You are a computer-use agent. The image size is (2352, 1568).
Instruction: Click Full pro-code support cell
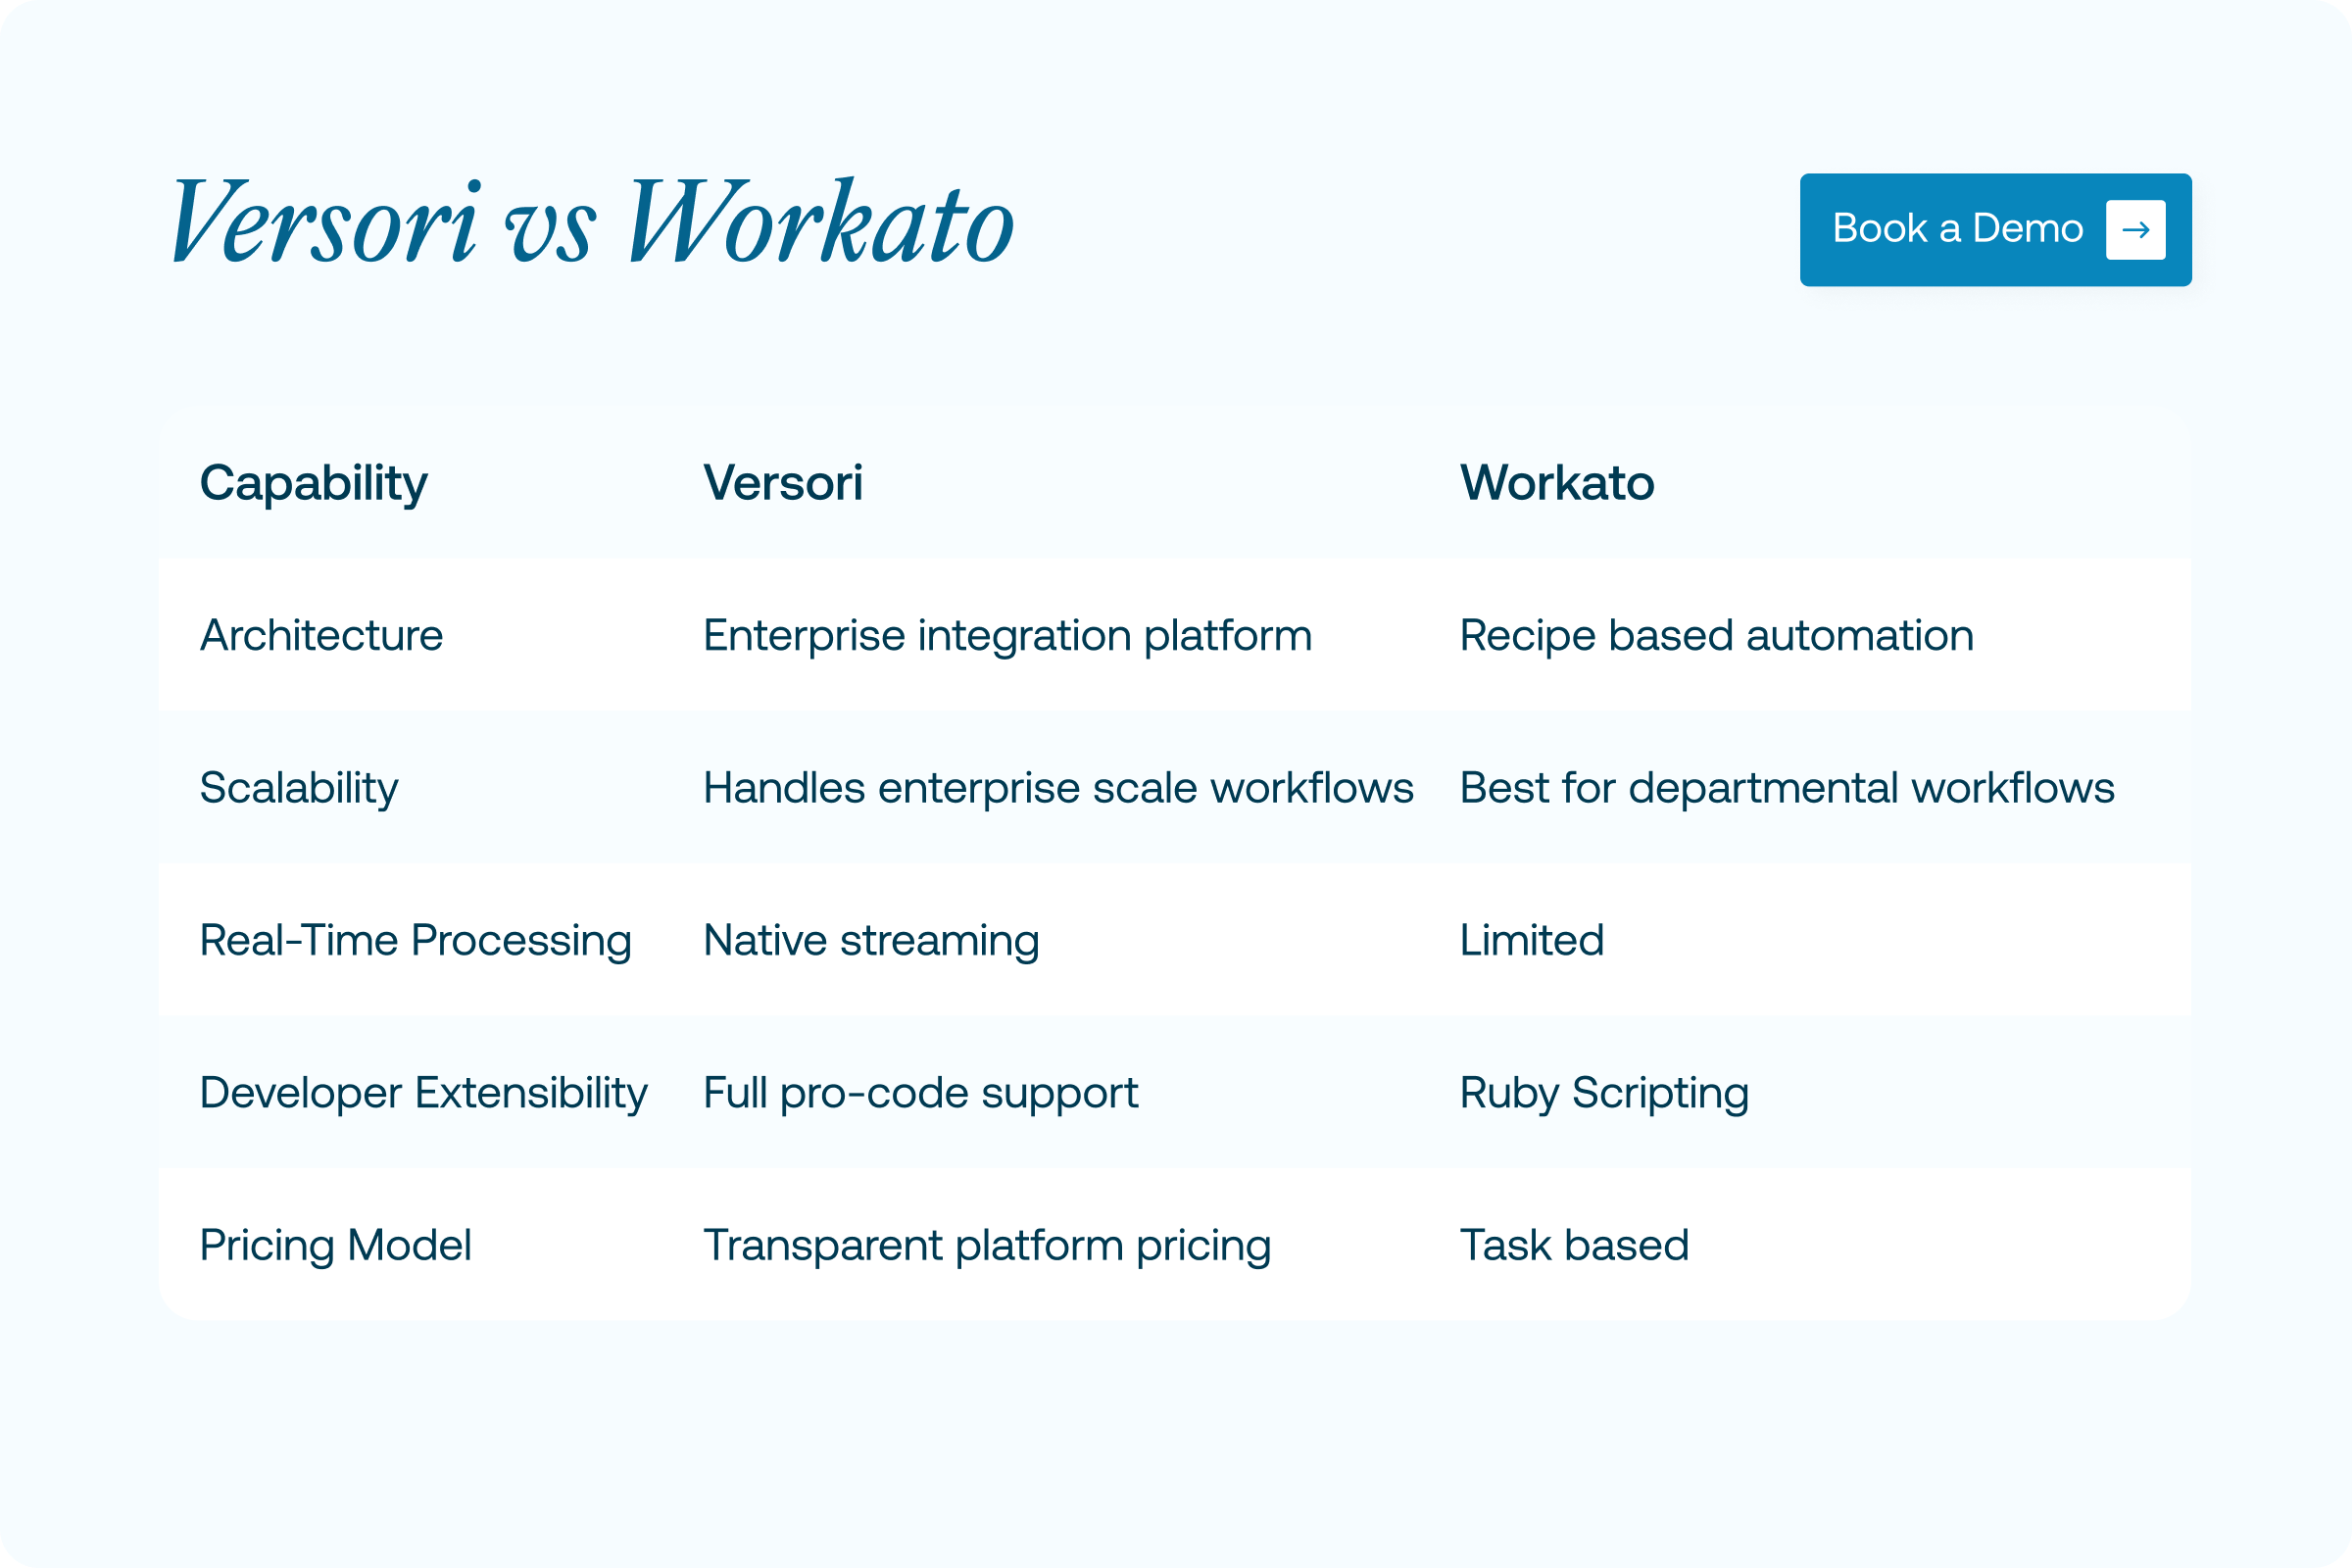[x=920, y=1093]
